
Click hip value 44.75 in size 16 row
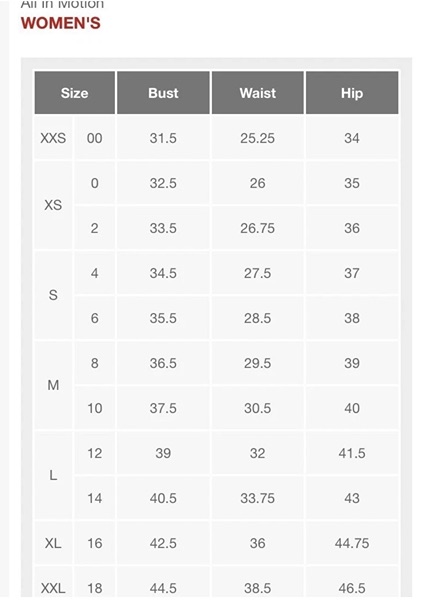click(x=352, y=543)
